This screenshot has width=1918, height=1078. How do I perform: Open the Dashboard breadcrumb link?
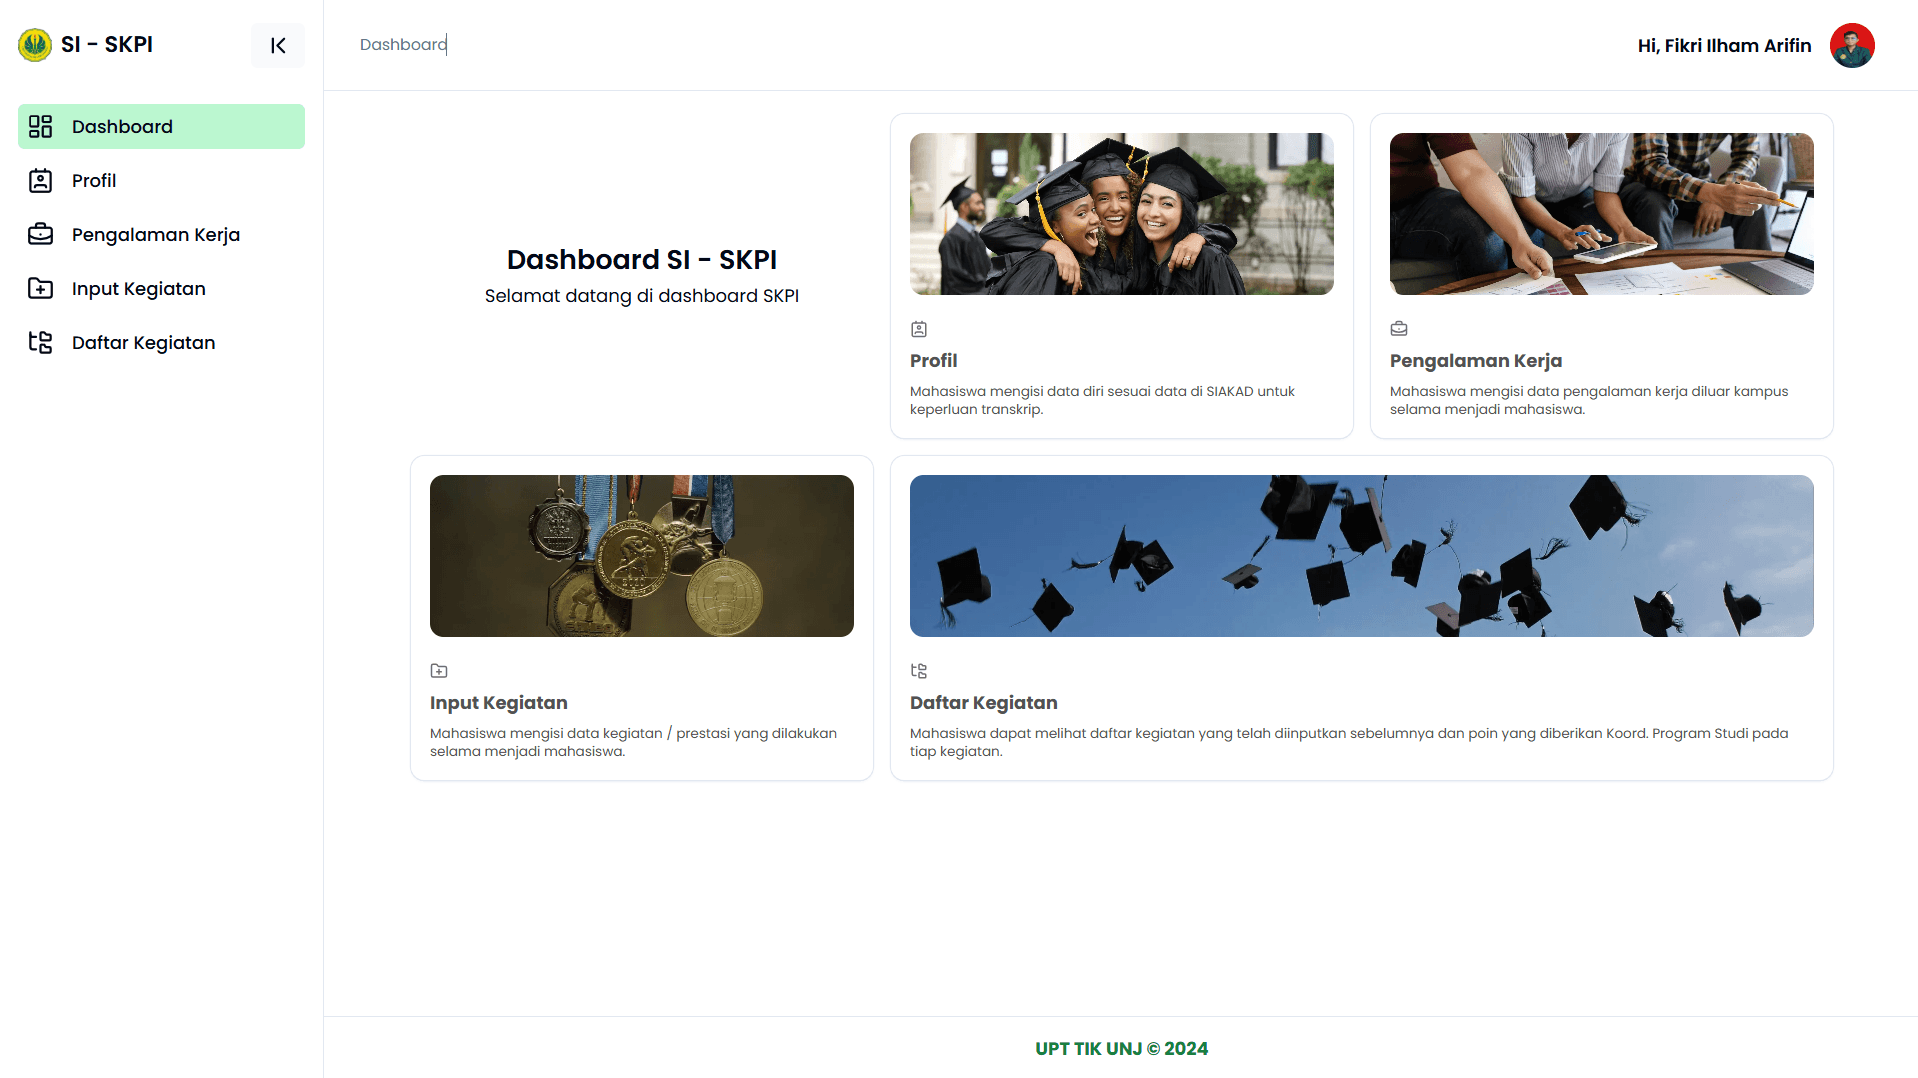[403, 44]
